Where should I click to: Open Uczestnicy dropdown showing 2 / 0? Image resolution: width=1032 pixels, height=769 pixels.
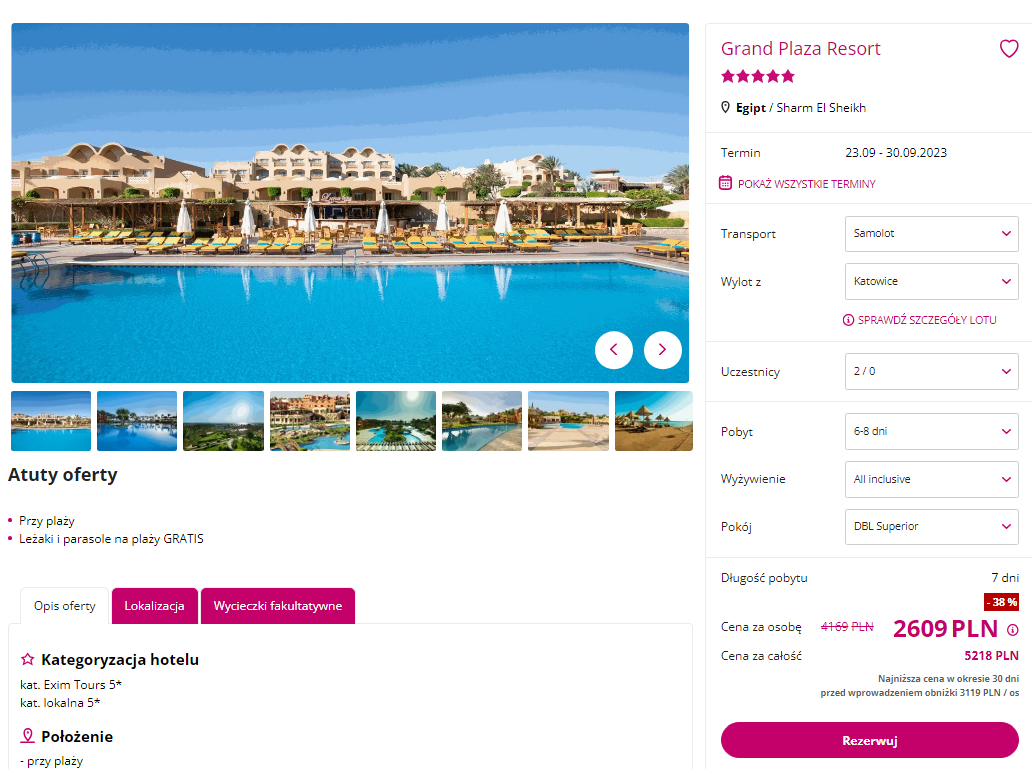coord(931,371)
